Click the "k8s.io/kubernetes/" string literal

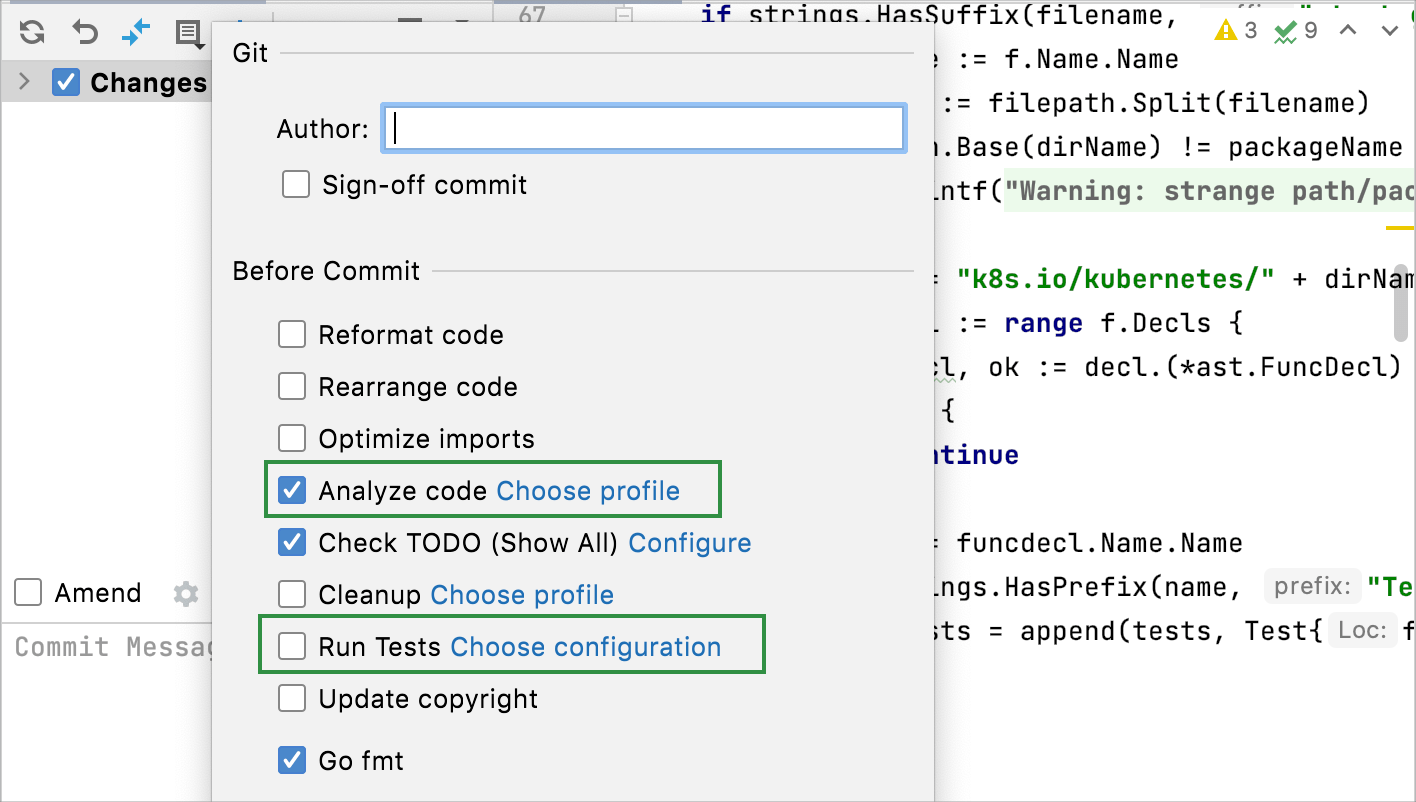coord(1116,279)
